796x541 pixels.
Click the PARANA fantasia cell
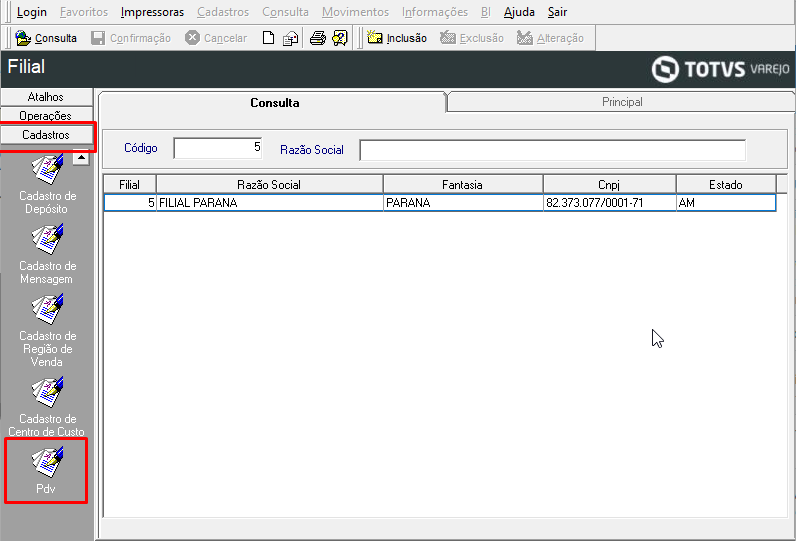tap(463, 202)
